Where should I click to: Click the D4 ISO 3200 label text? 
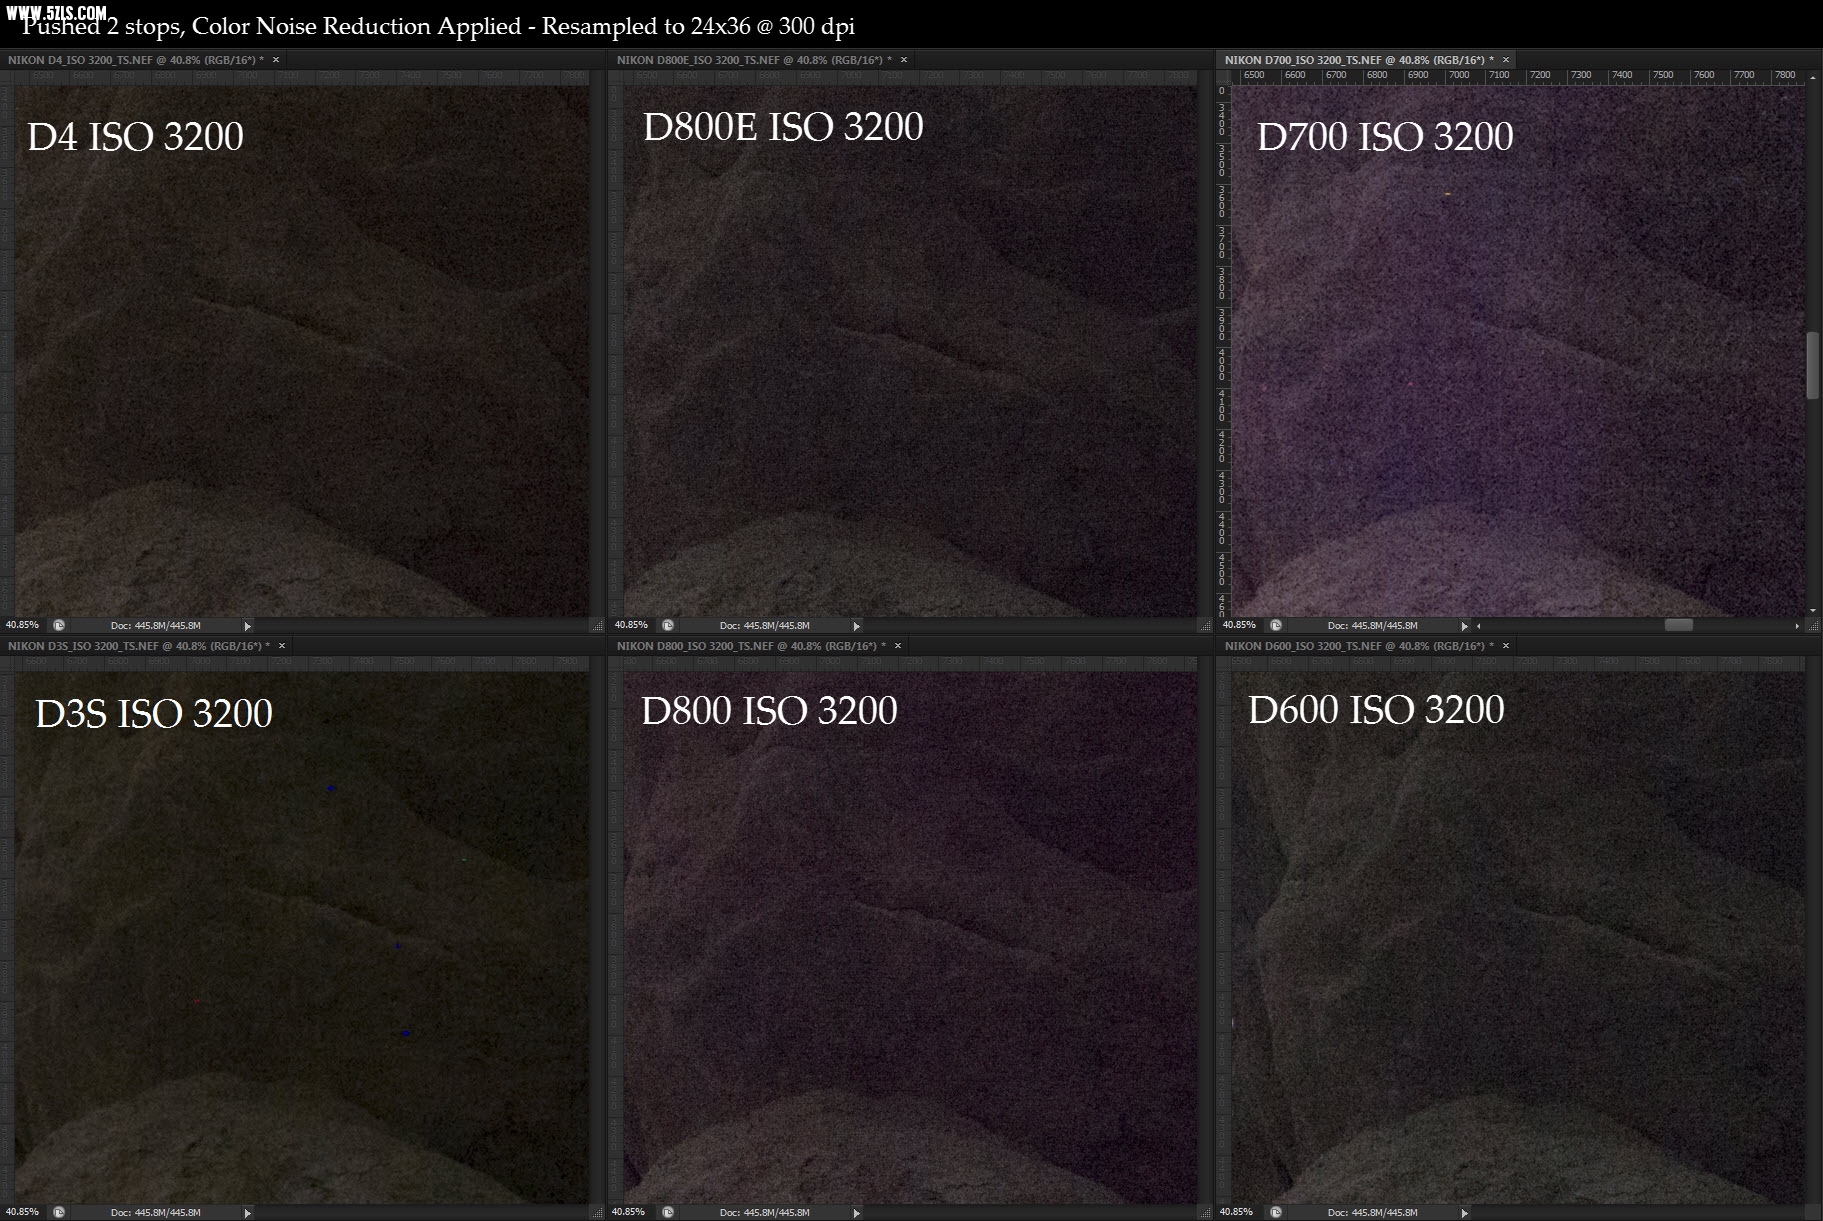[x=135, y=137]
